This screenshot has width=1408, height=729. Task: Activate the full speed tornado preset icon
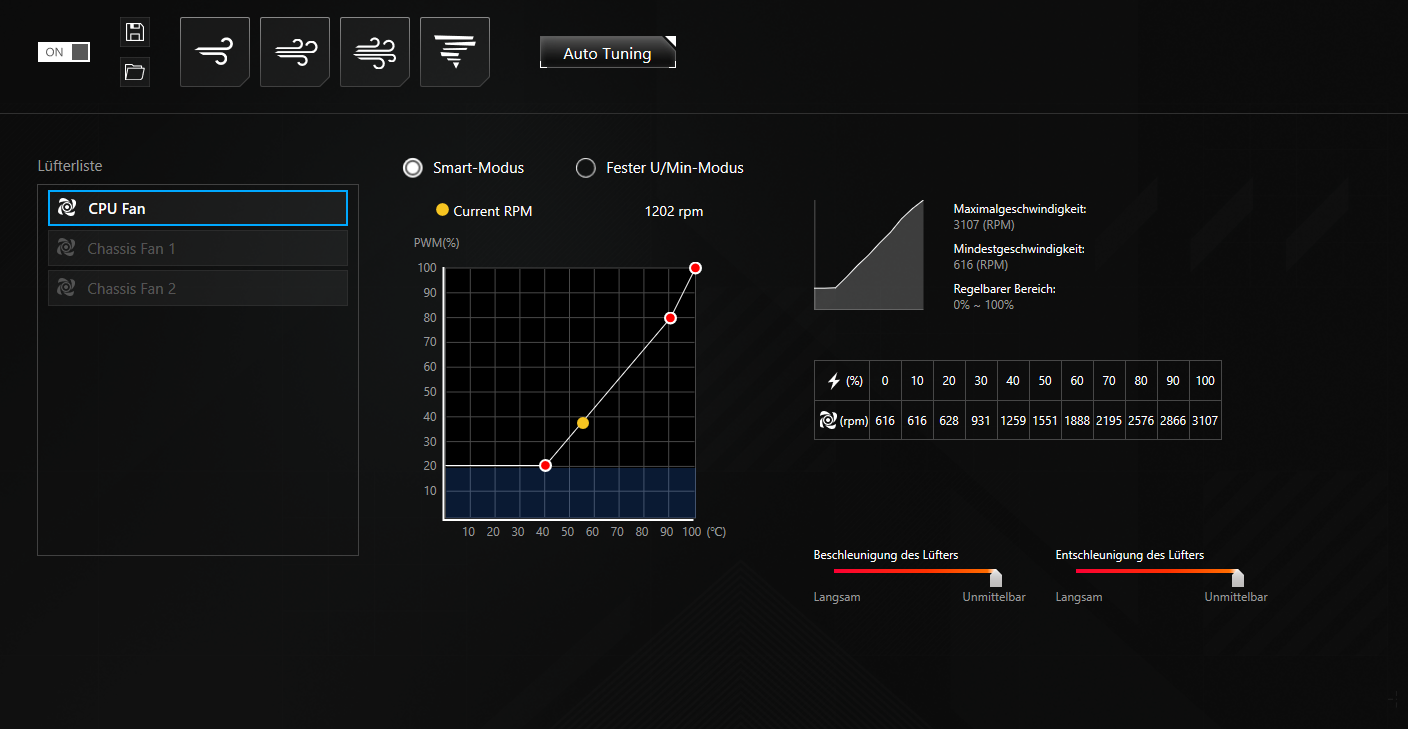click(454, 52)
